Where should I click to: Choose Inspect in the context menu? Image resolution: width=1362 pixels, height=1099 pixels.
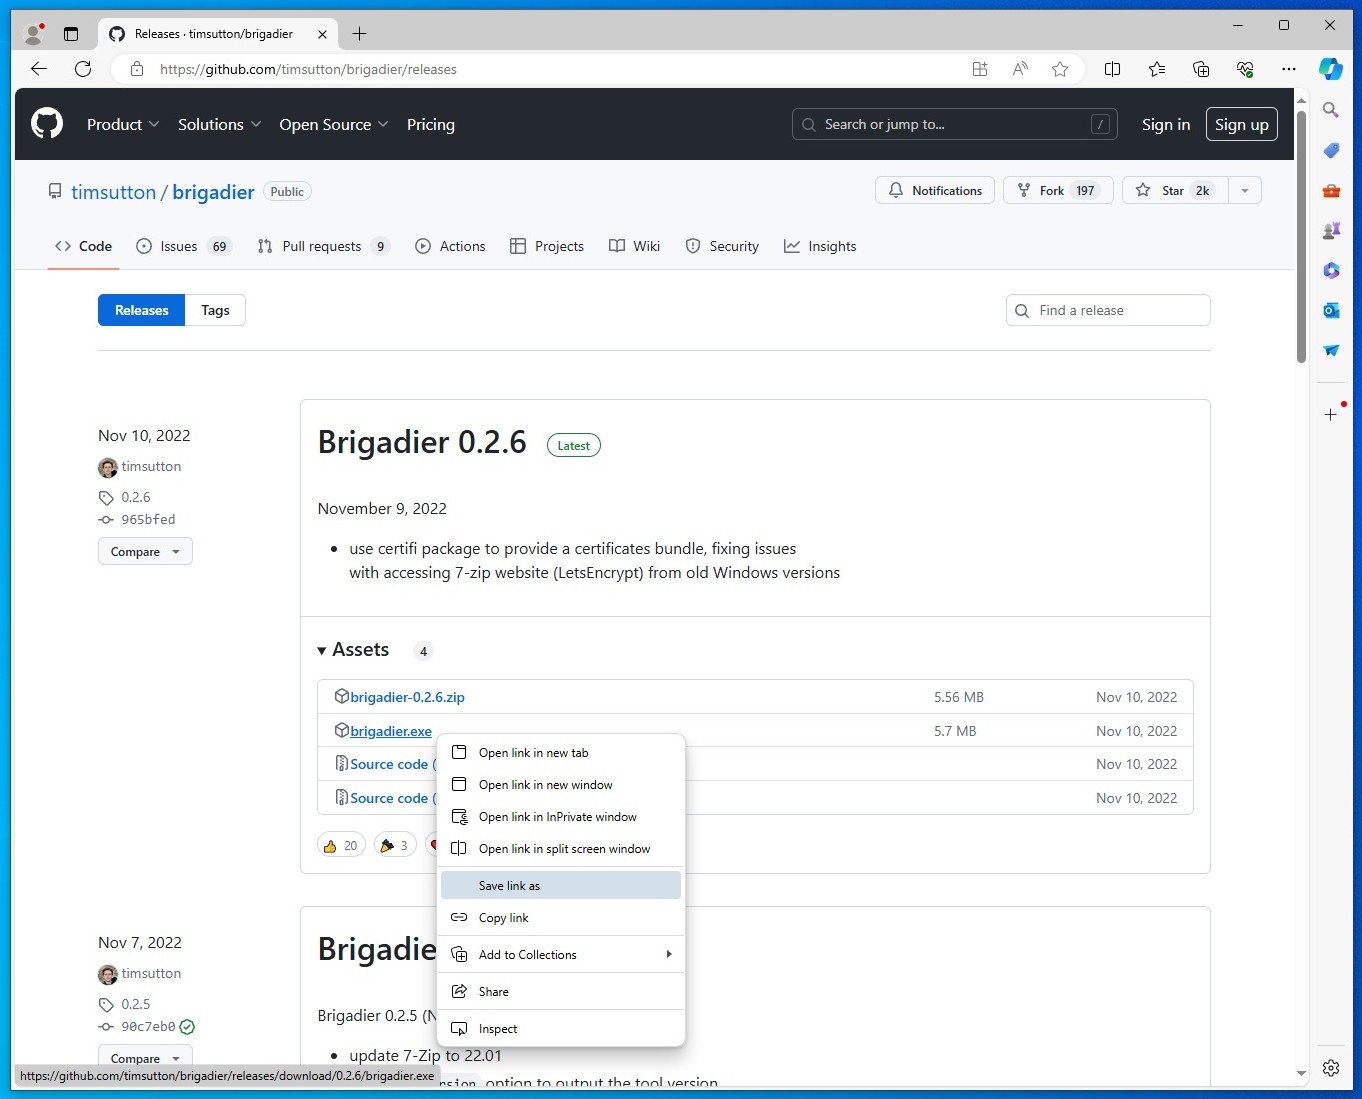tap(561, 1029)
